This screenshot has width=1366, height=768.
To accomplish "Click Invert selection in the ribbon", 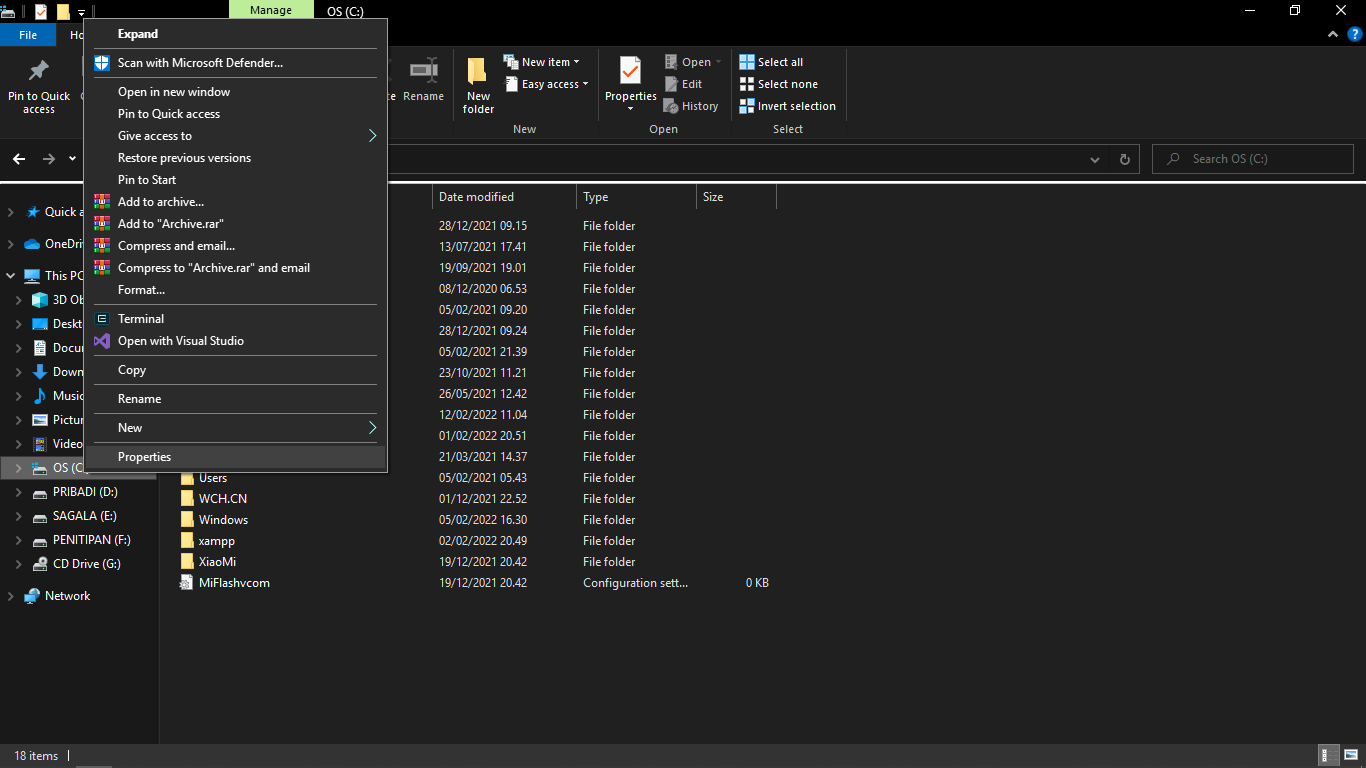I will coord(788,106).
